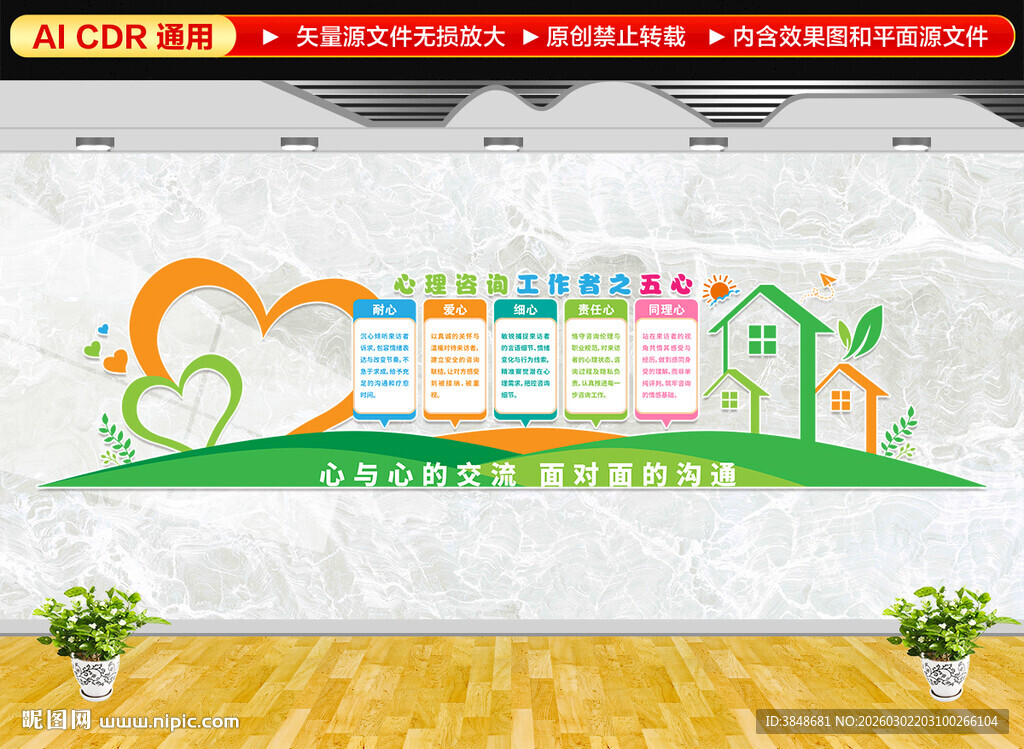Click the small green house outline

(737, 400)
